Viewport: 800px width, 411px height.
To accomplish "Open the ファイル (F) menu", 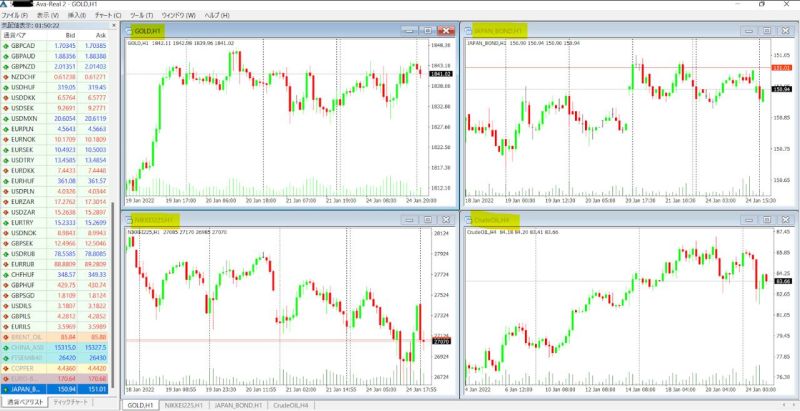I will 15,15.
